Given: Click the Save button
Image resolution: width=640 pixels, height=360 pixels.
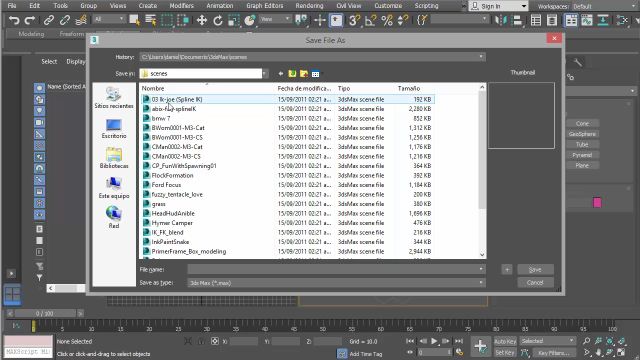Looking at the screenshot, I should point(535,269).
